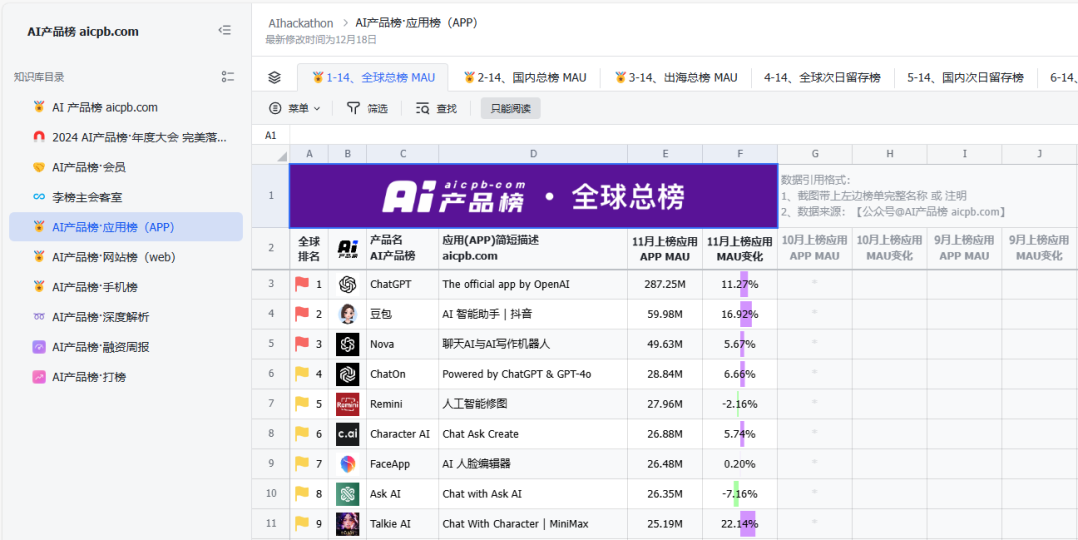Click the ChatGPT app logo

pos(347,284)
